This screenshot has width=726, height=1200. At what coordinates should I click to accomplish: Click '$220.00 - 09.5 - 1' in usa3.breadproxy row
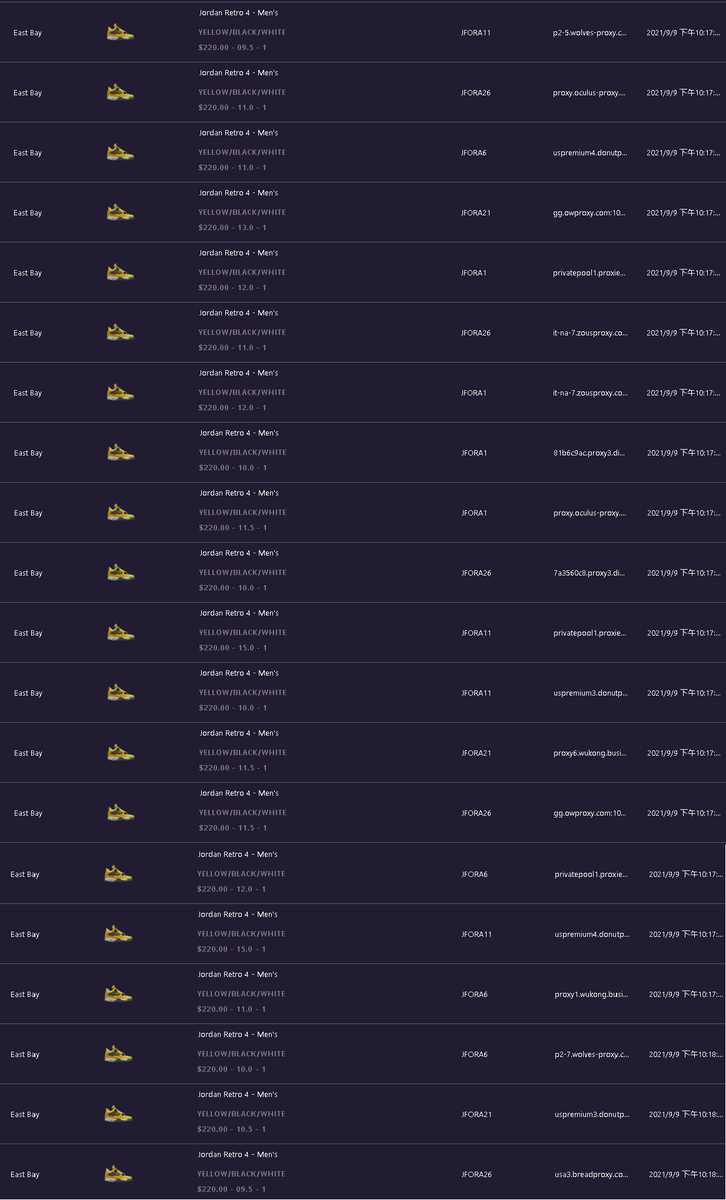pos(231,1189)
